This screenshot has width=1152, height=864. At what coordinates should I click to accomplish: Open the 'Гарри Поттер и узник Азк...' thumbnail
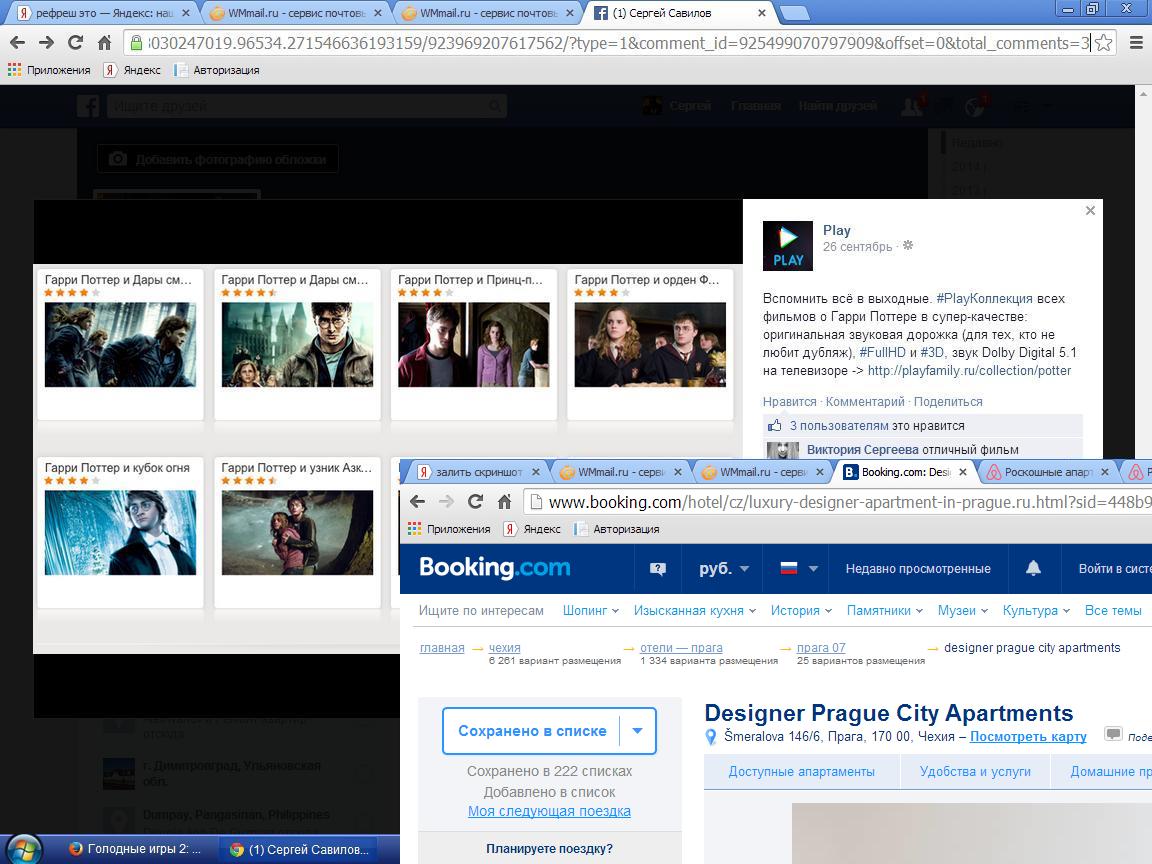pos(298,533)
